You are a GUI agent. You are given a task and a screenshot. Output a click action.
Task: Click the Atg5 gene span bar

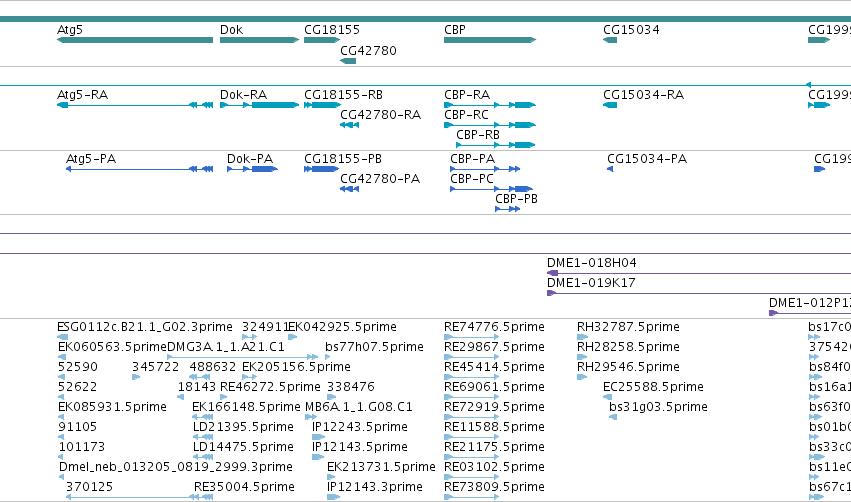pos(135,40)
